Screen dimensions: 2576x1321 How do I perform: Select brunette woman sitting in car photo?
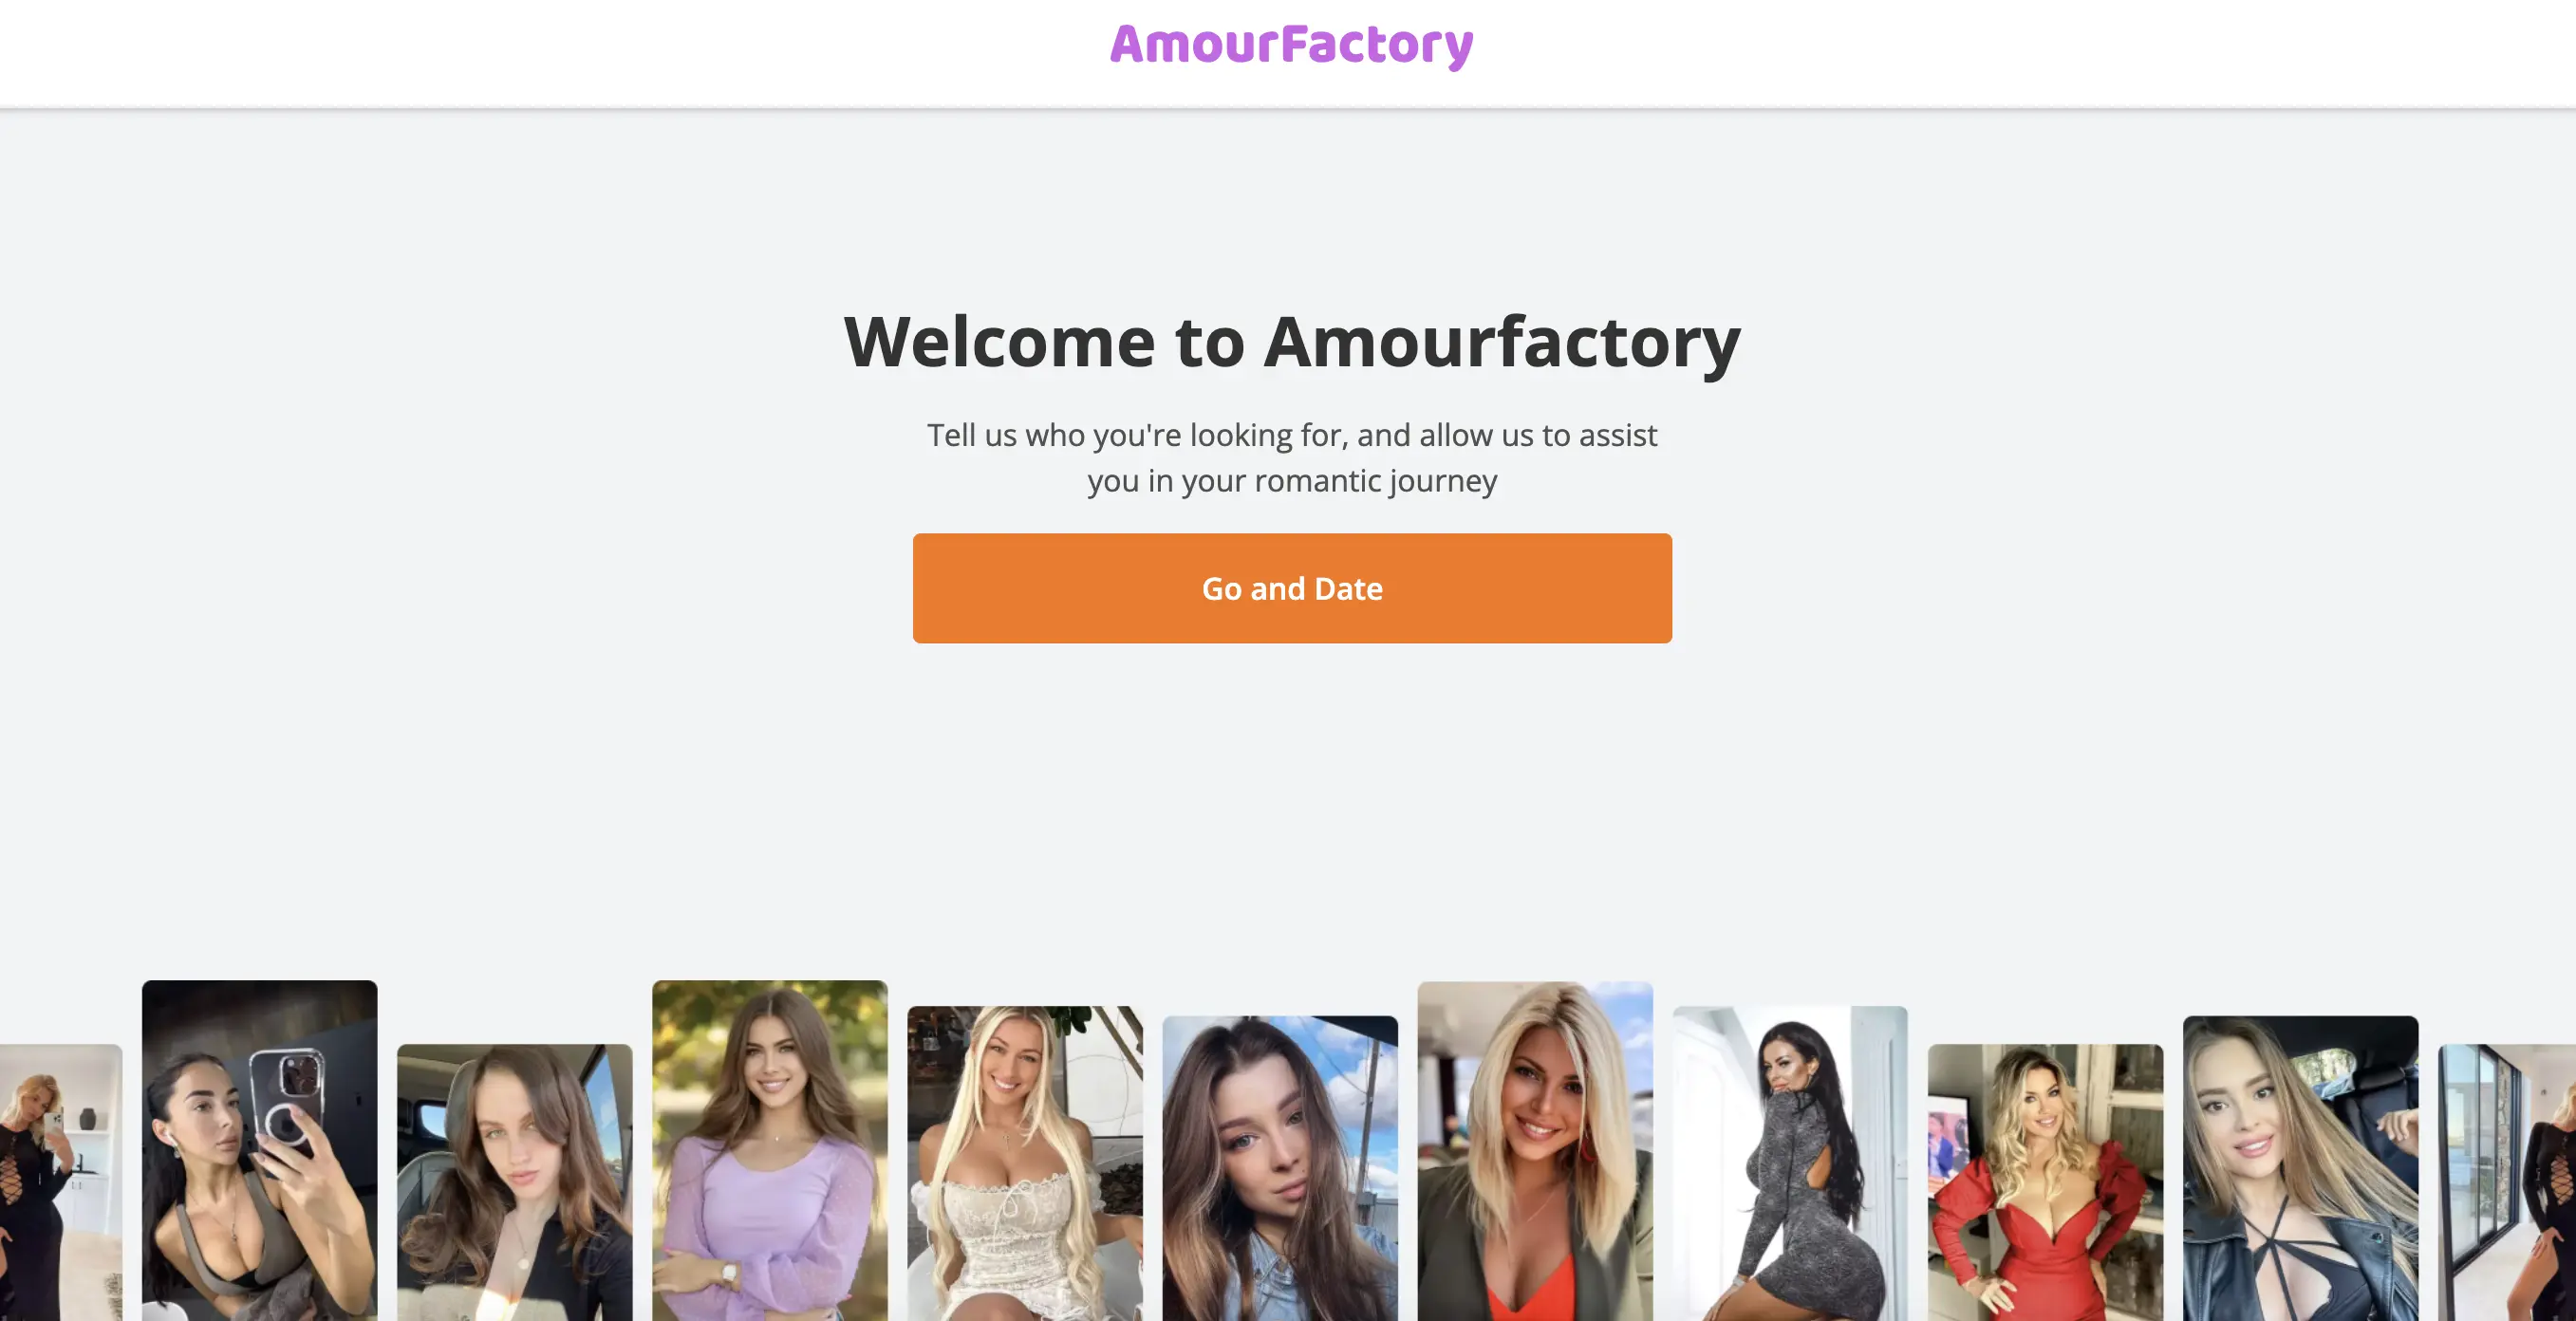(515, 1182)
